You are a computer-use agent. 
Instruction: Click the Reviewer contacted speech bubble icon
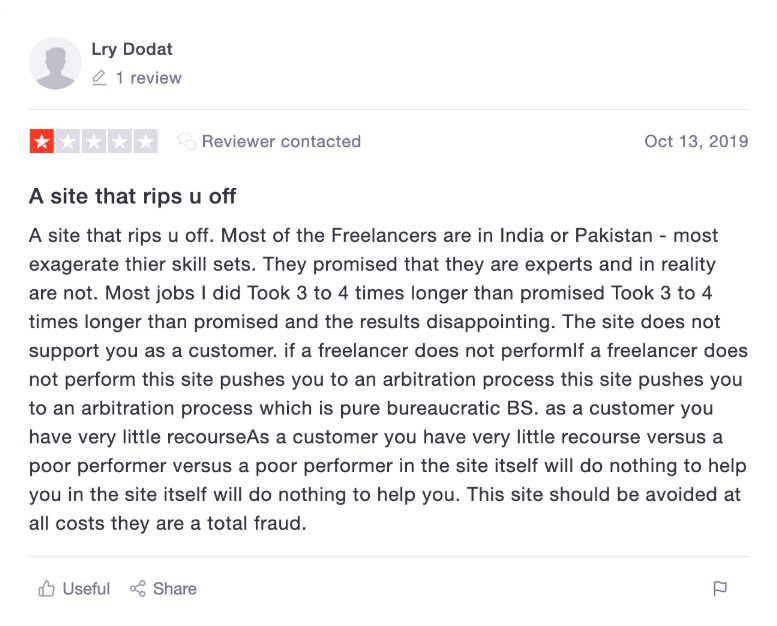pos(187,141)
